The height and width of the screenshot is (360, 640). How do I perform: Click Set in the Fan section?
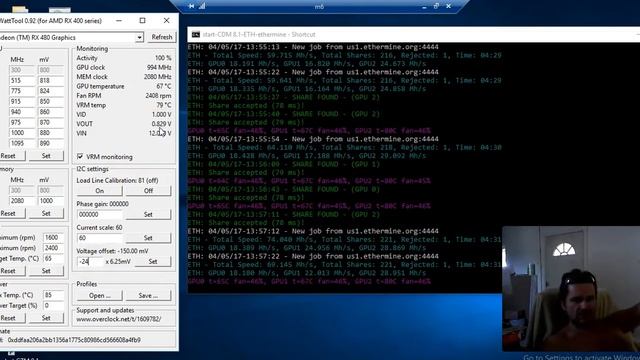[x=46, y=271]
